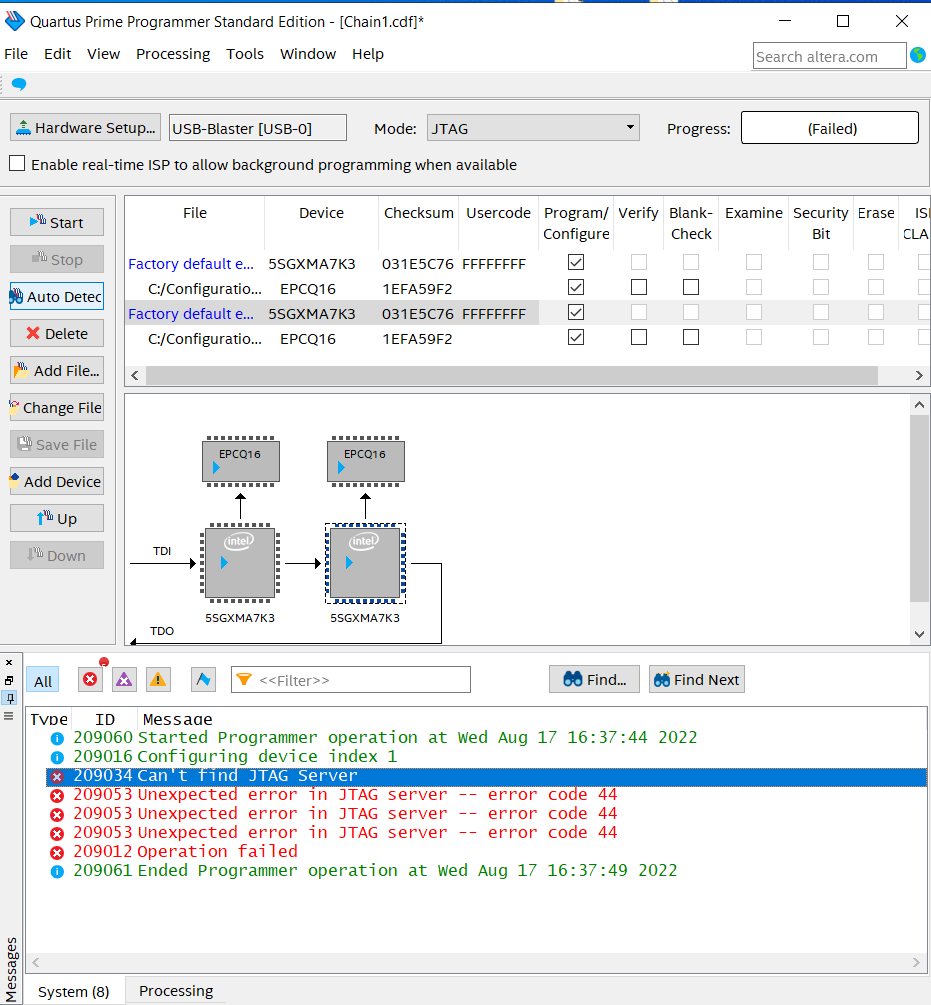Toggle the critical warning messages filter
This screenshot has height=1005, width=931.
tap(124, 680)
